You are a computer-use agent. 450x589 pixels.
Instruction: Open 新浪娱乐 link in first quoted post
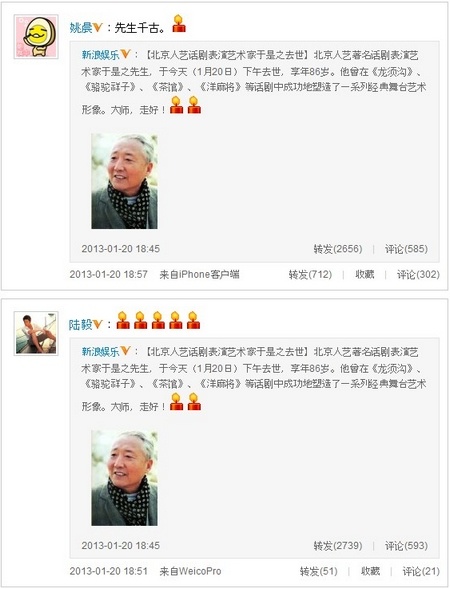click(101, 55)
